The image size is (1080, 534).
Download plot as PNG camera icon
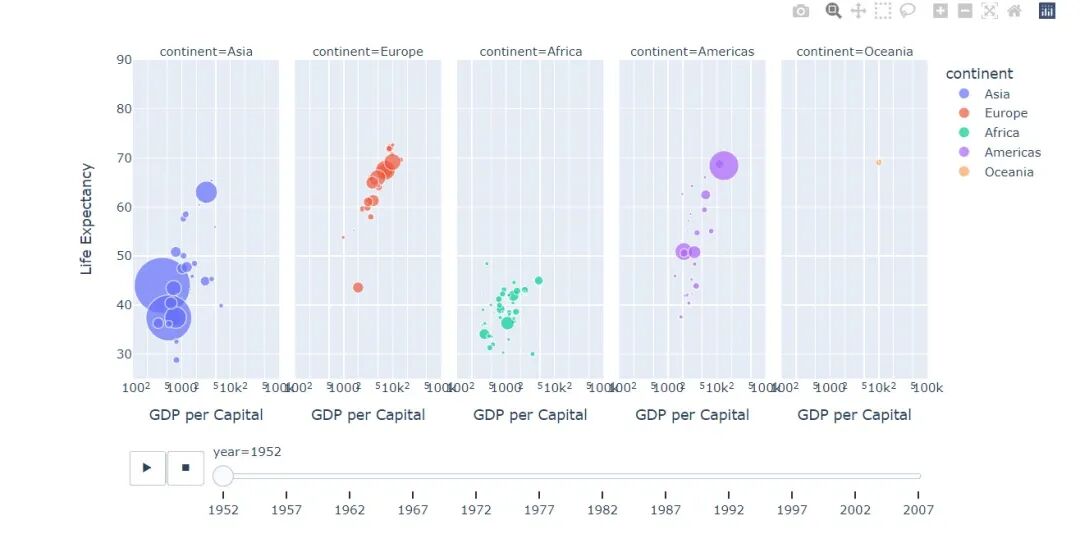click(x=800, y=11)
